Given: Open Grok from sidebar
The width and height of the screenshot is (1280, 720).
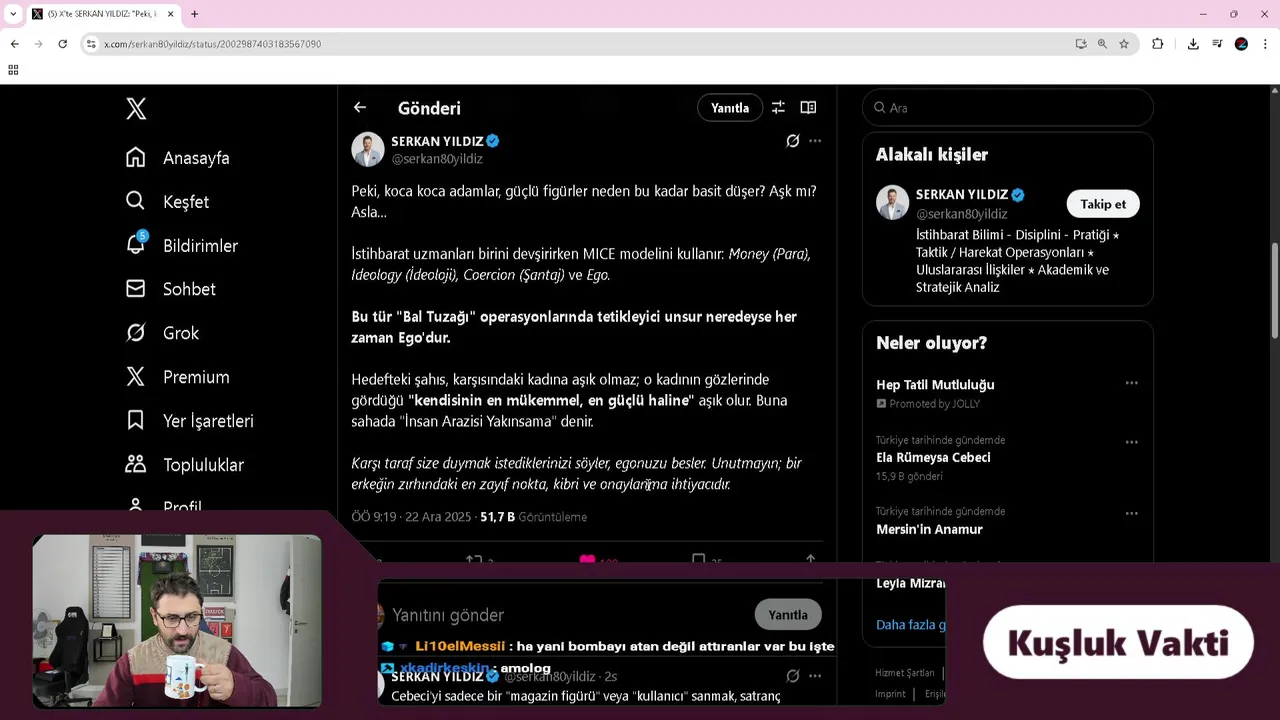Looking at the screenshot, I should point(163,333).
